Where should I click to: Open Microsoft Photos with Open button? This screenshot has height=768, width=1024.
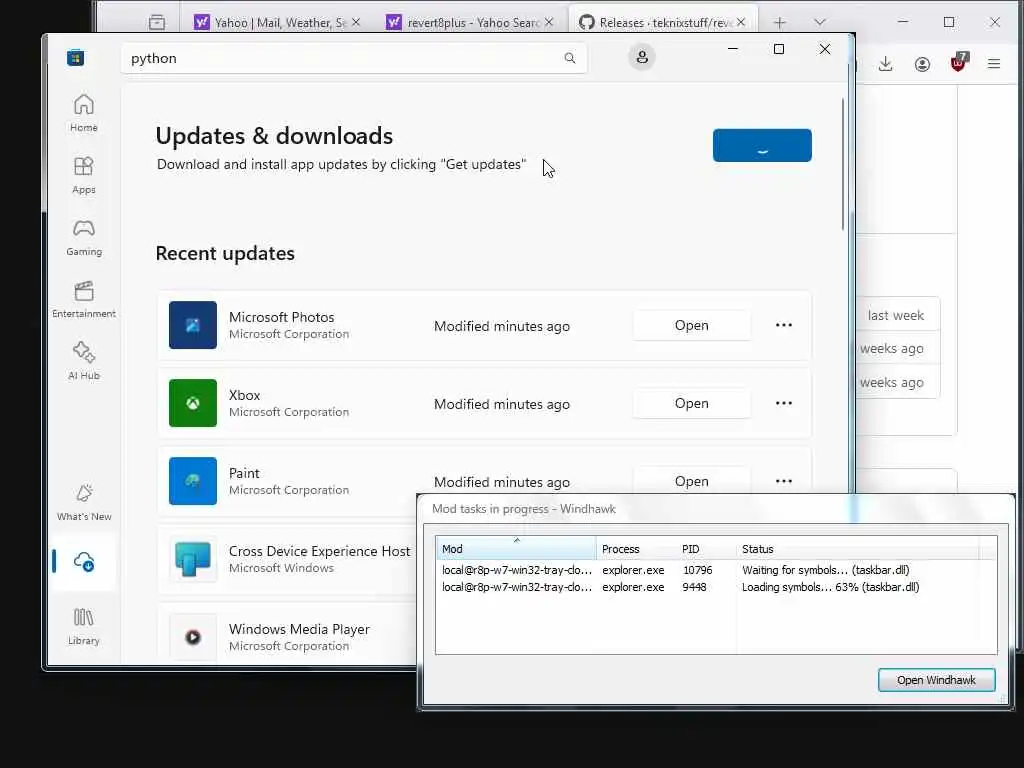click(692, 325)
